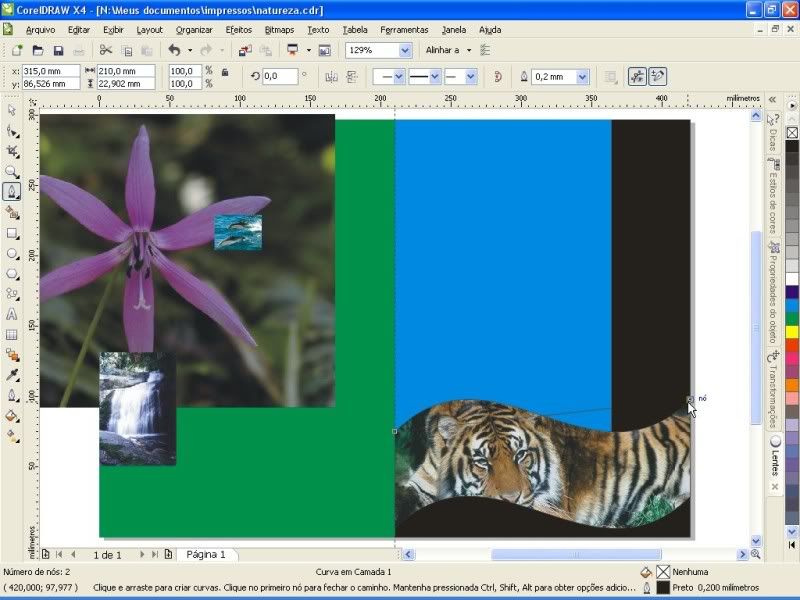Image resolution: width=800 pixels, height=600 pixels.
Task: Click the Save icon in the toolbar
Action: coord(58,50)
